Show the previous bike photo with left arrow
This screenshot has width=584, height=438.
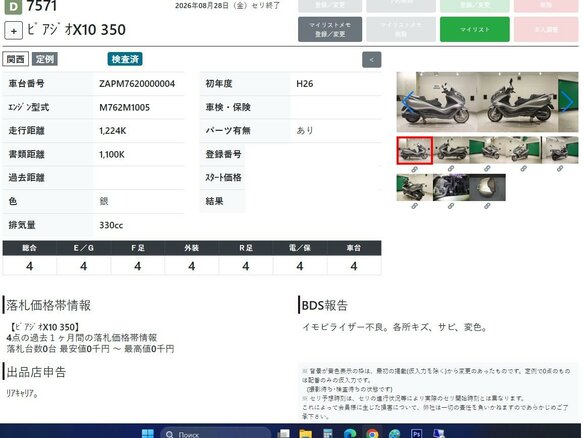[408, 101]
